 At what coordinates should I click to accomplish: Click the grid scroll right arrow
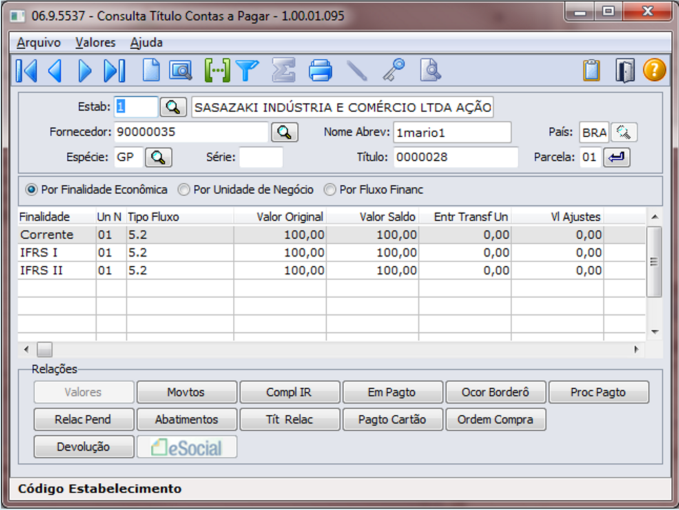(x=636, y=349)
